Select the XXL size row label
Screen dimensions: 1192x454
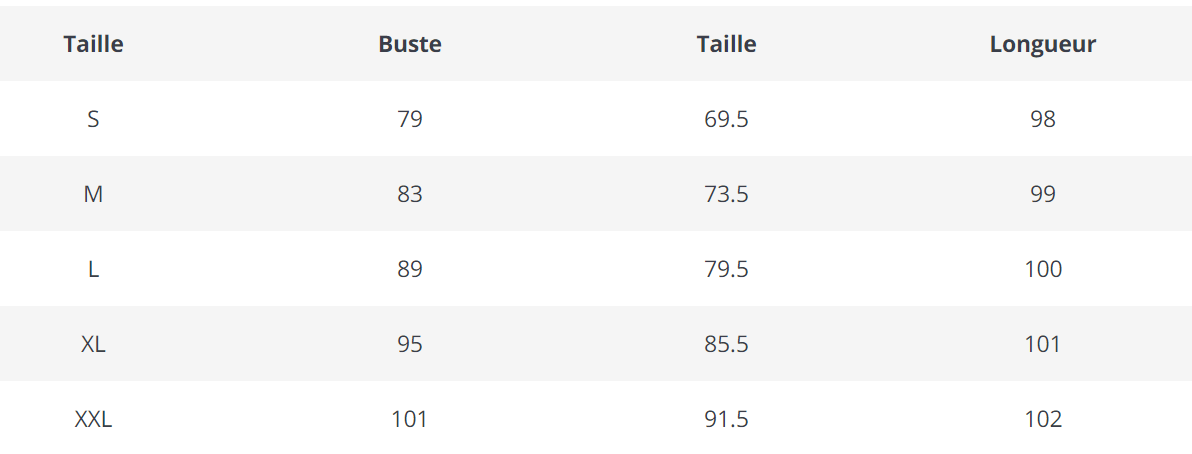point(93,419)
